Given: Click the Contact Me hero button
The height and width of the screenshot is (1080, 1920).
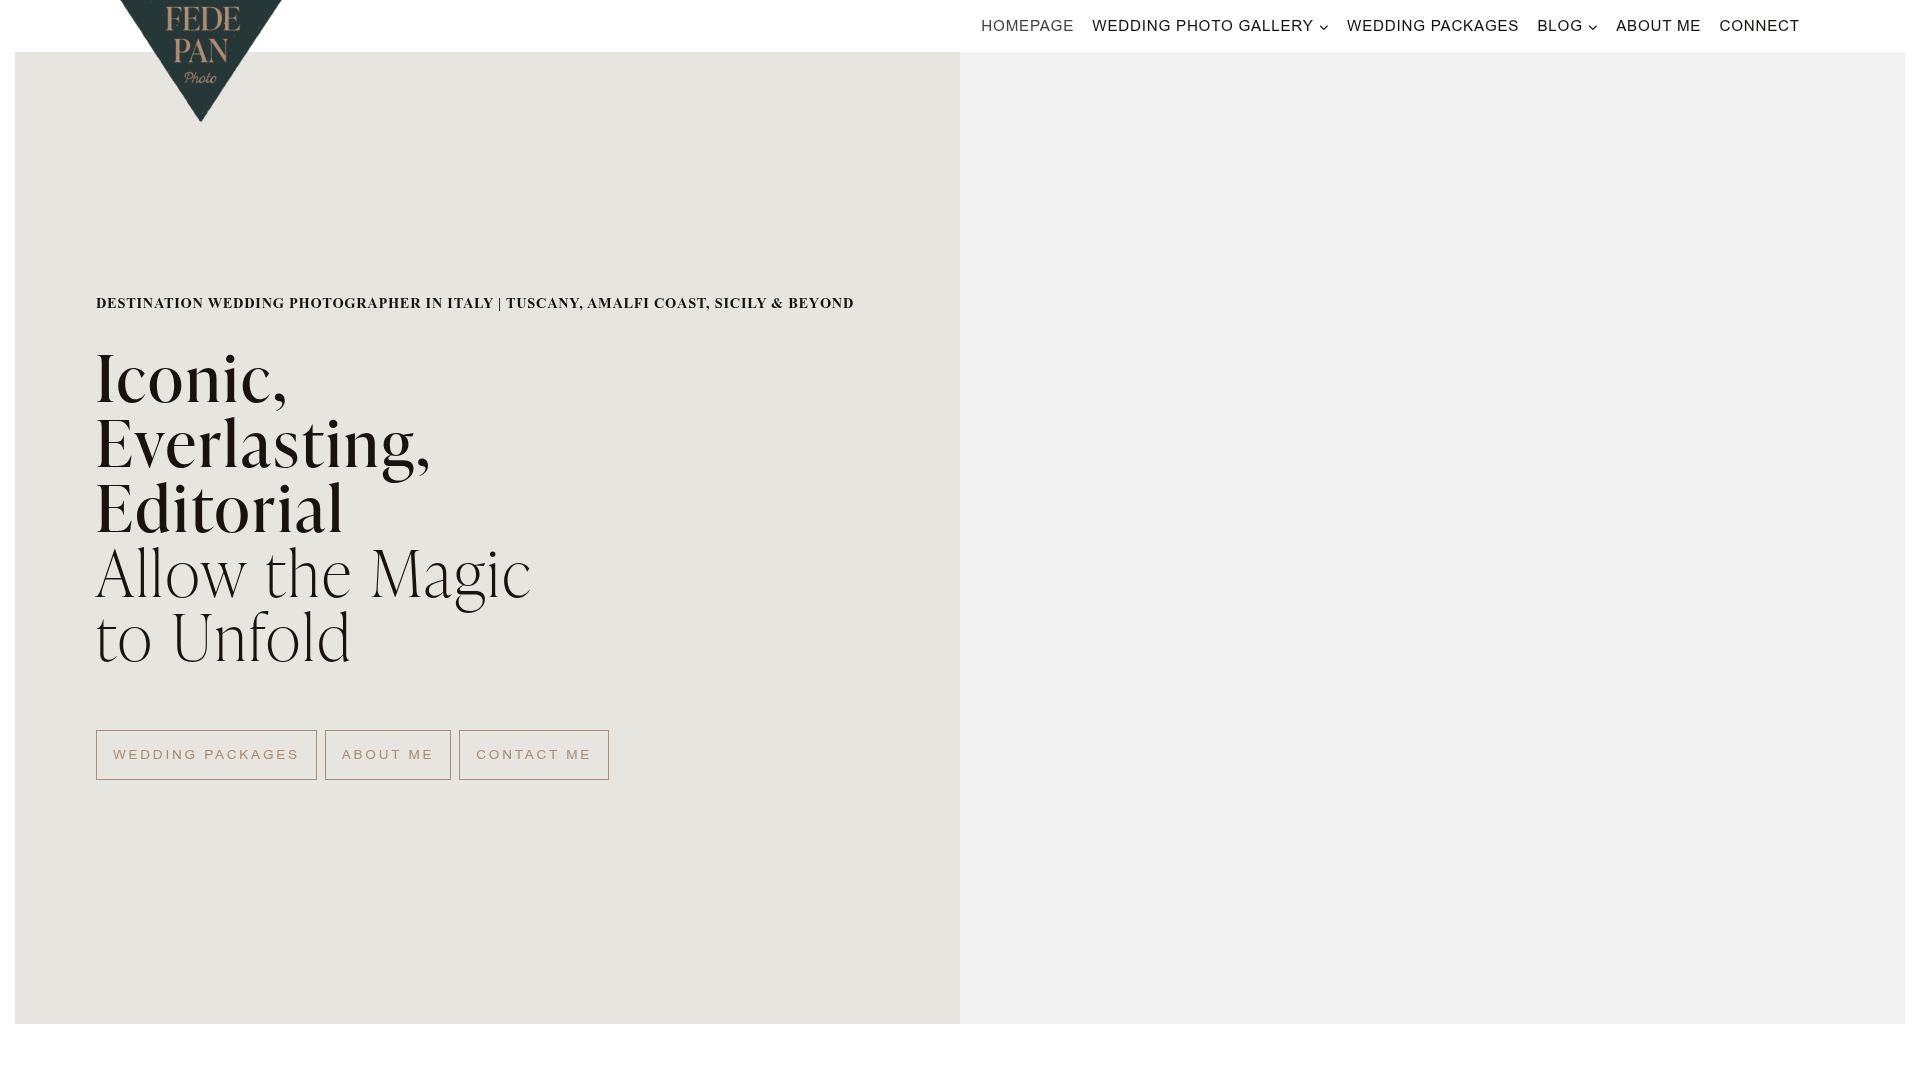Looking at the screenshot, I should click(x=534, y=755).
